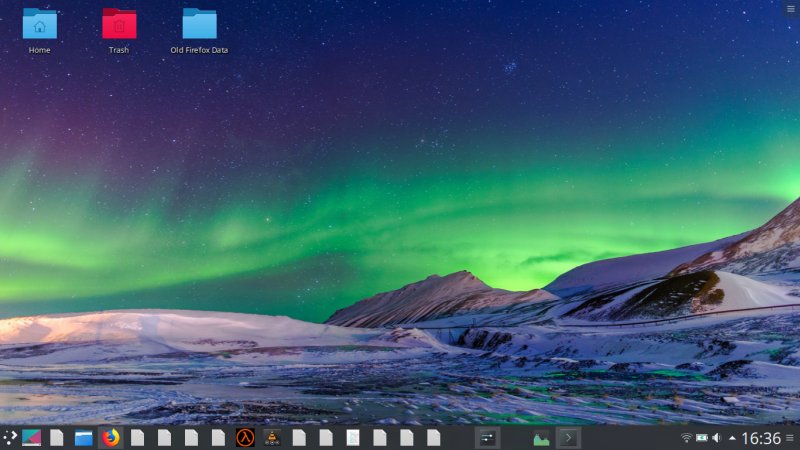
Task: Open the desktop toolbox menu at top-right corner
Action: click(791, 9)
